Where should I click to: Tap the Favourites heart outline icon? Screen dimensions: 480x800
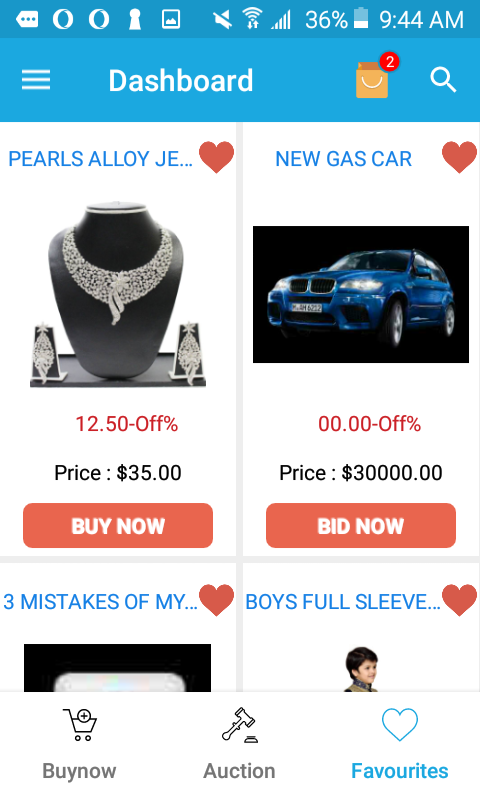[x=400, y=724]
